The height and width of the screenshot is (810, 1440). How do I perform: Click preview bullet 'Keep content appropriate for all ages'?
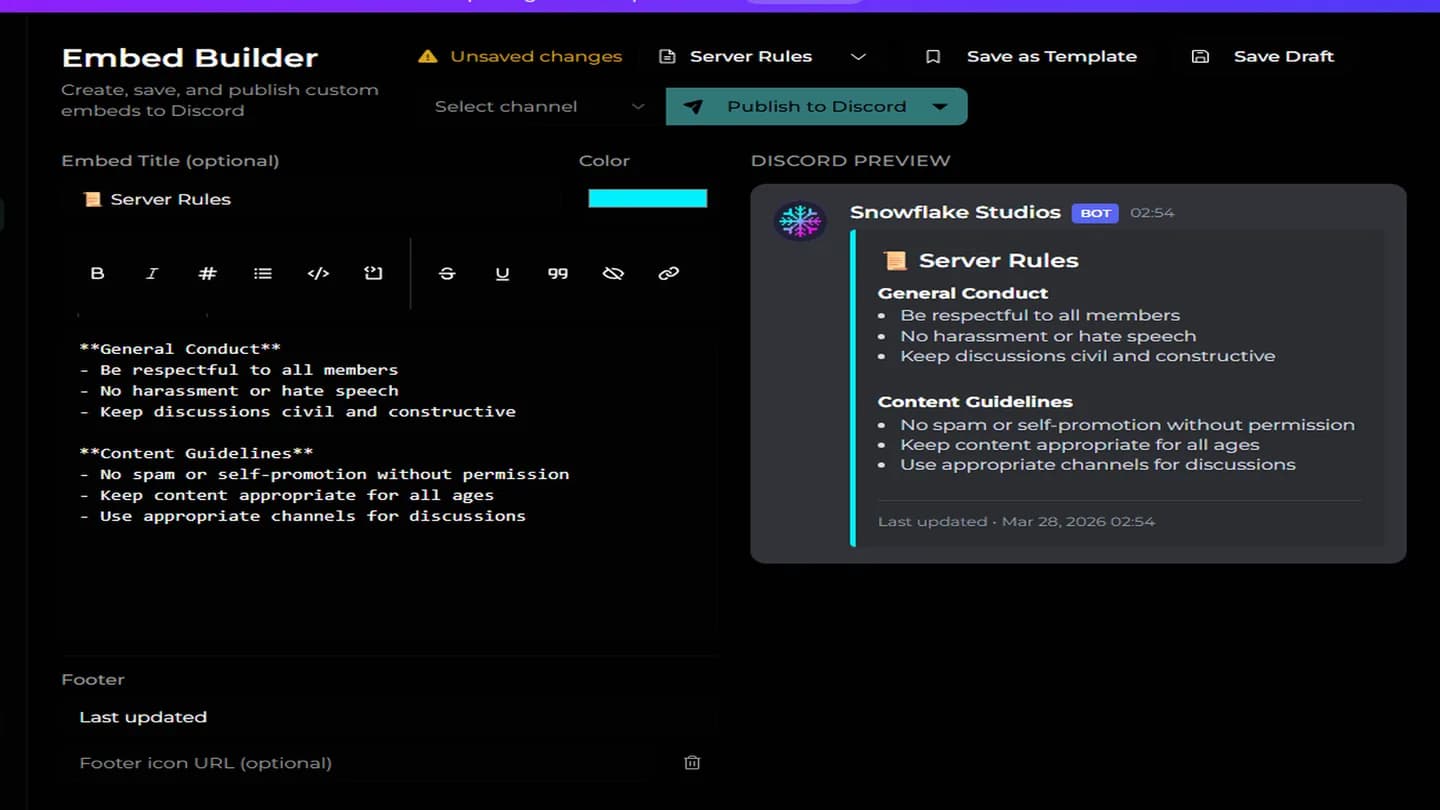(1080, 445)
